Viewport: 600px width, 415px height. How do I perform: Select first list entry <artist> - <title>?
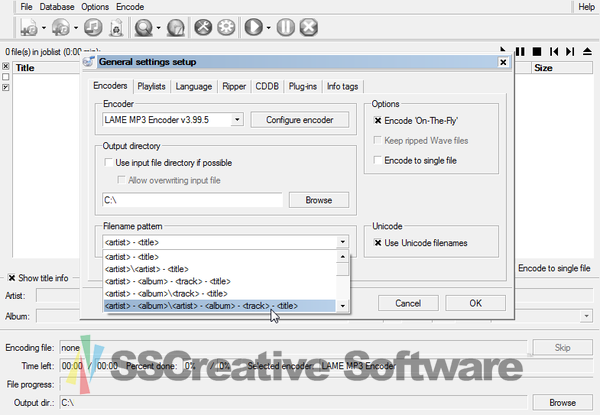pyautogui.click(x=220, y=257)
